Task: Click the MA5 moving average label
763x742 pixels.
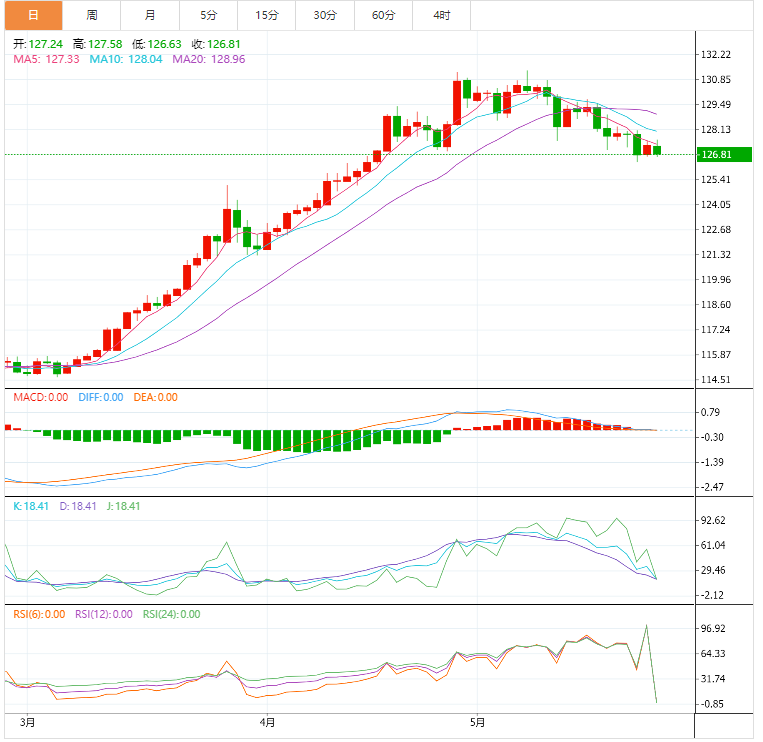Action: [45, 60]
